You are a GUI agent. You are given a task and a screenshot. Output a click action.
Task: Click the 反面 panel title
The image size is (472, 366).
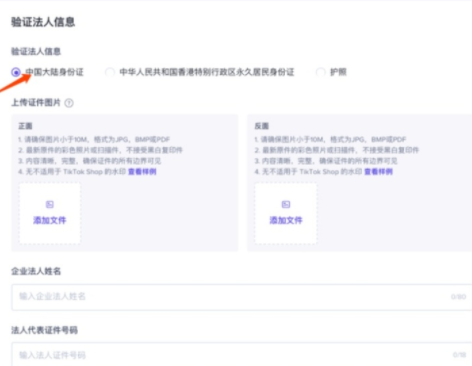[x=262, y=126]
